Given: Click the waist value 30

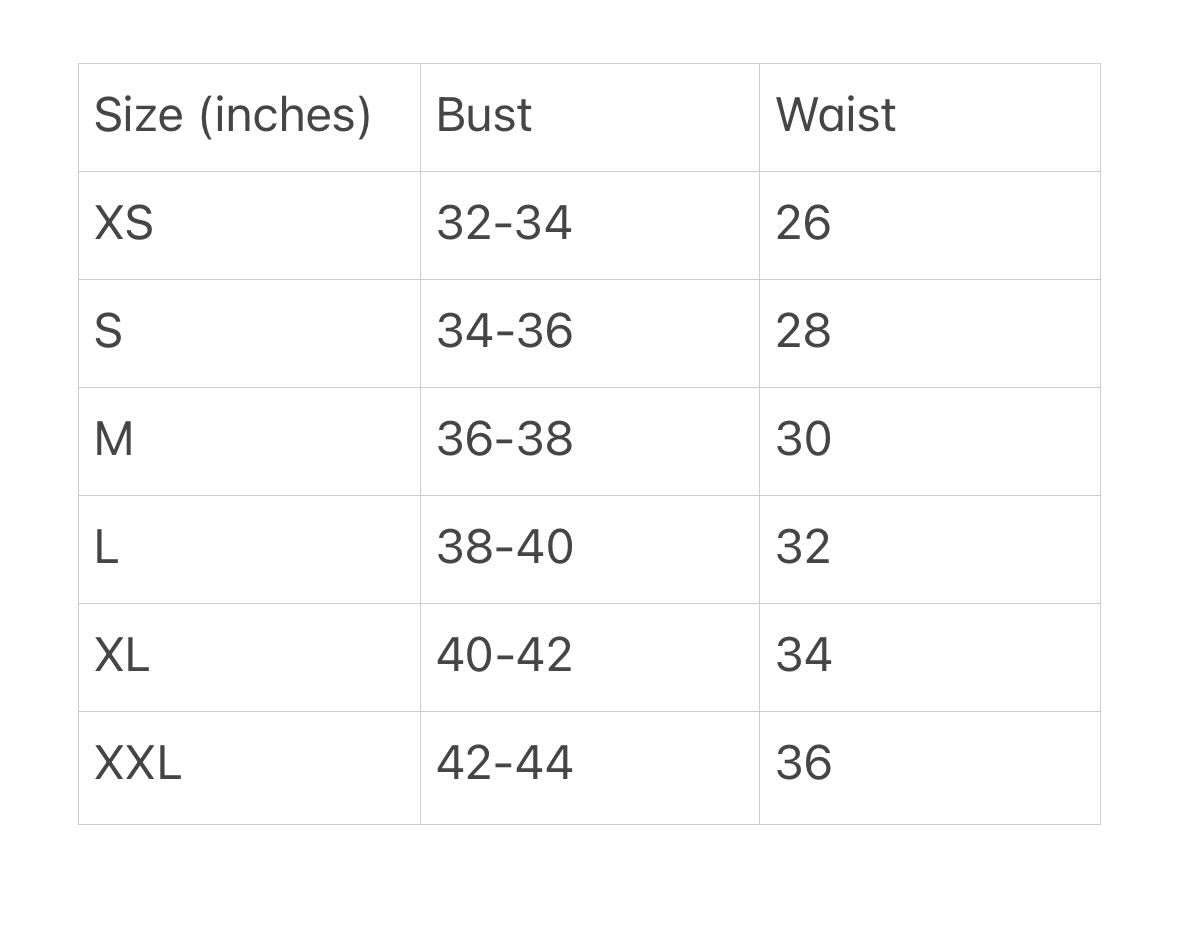Looking at the screenshot, I should (x=803, y=439).
